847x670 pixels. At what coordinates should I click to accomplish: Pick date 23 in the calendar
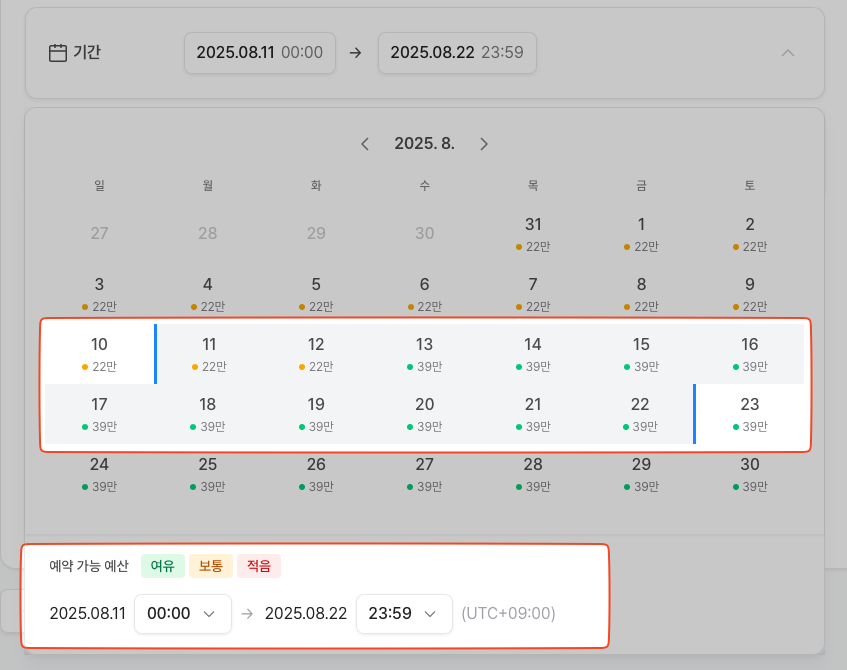click(749, 413)
